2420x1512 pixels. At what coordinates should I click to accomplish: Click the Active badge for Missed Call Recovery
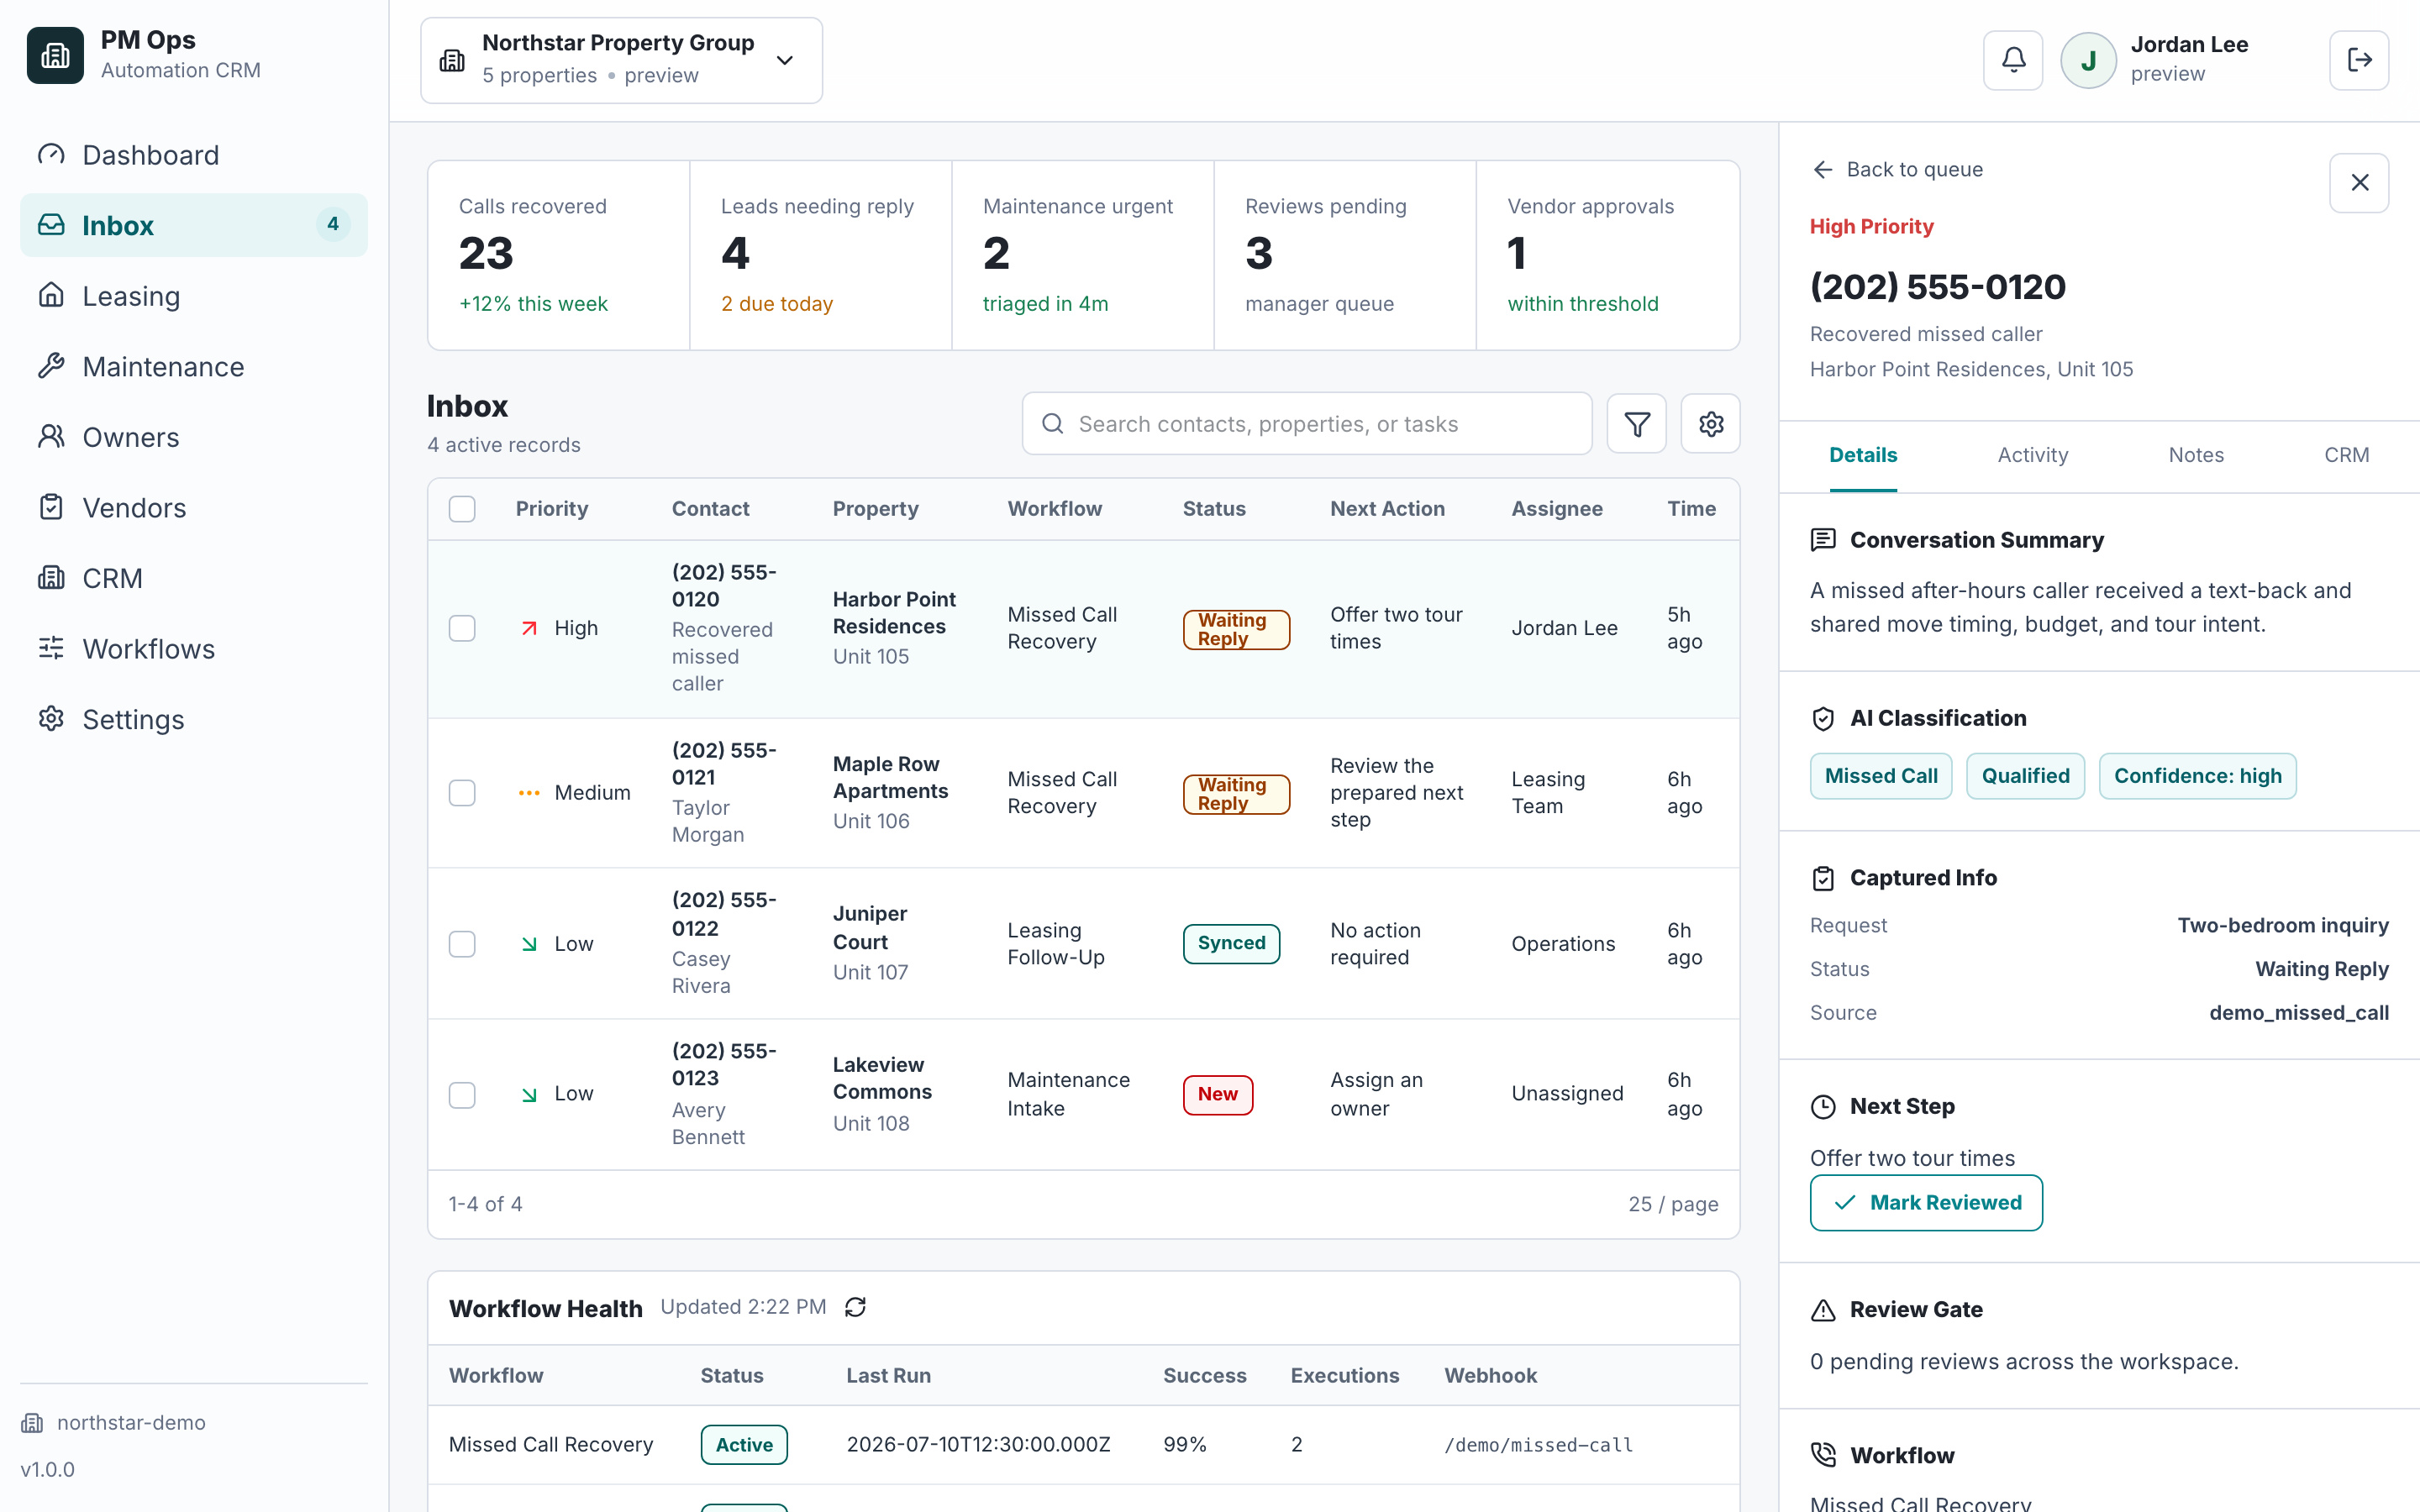point(744,1445)
